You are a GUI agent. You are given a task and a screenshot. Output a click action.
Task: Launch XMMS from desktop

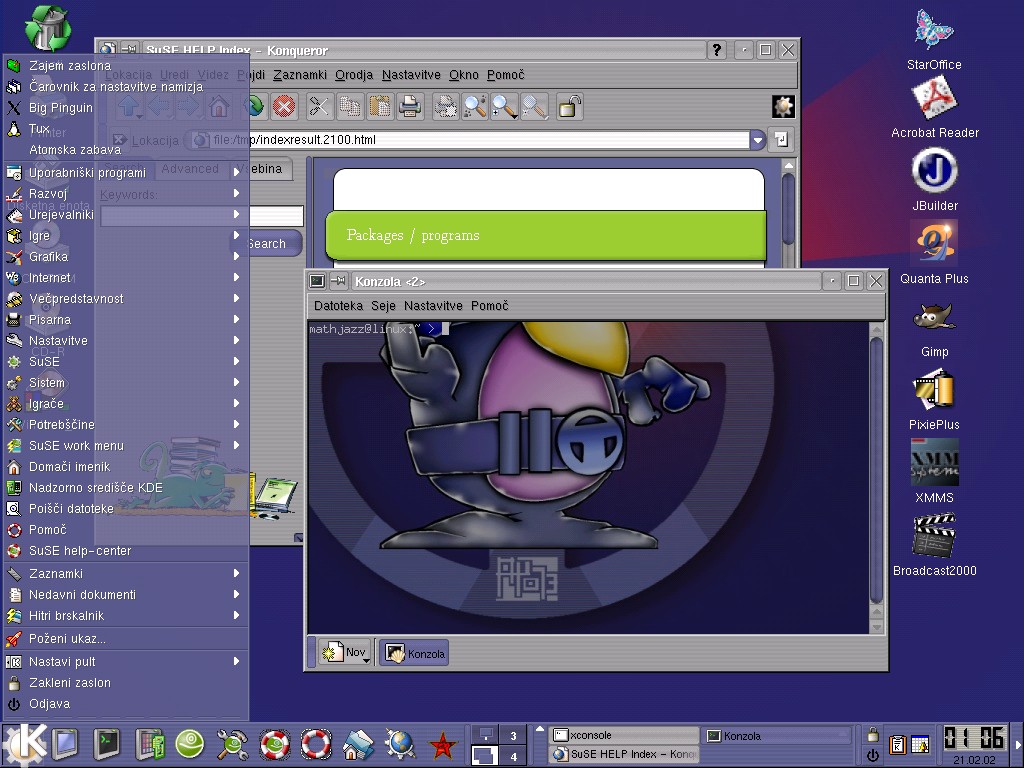click(x=935, y=472)
